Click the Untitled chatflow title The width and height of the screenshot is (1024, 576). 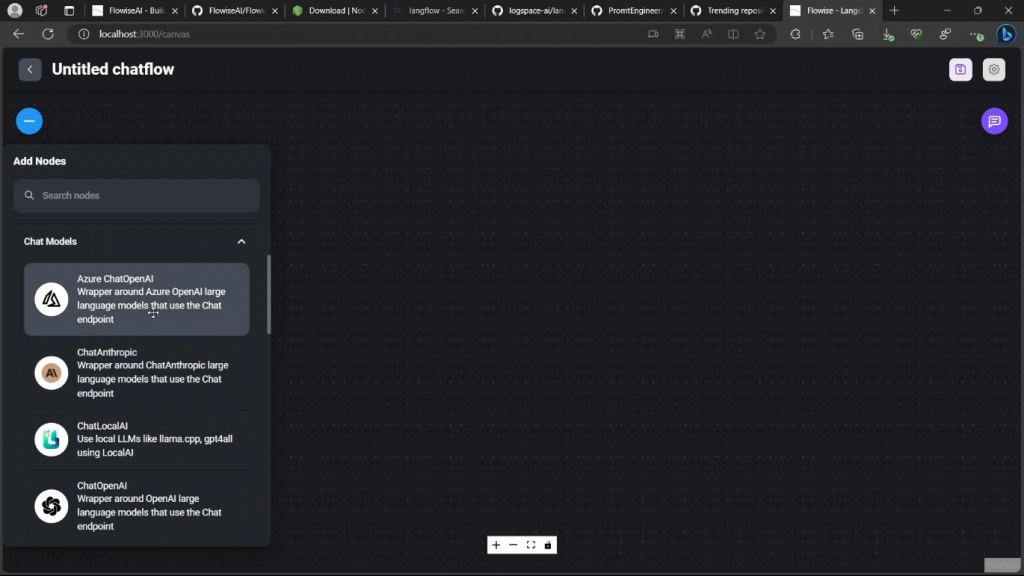pyautogui.click(x=113, y=69)
